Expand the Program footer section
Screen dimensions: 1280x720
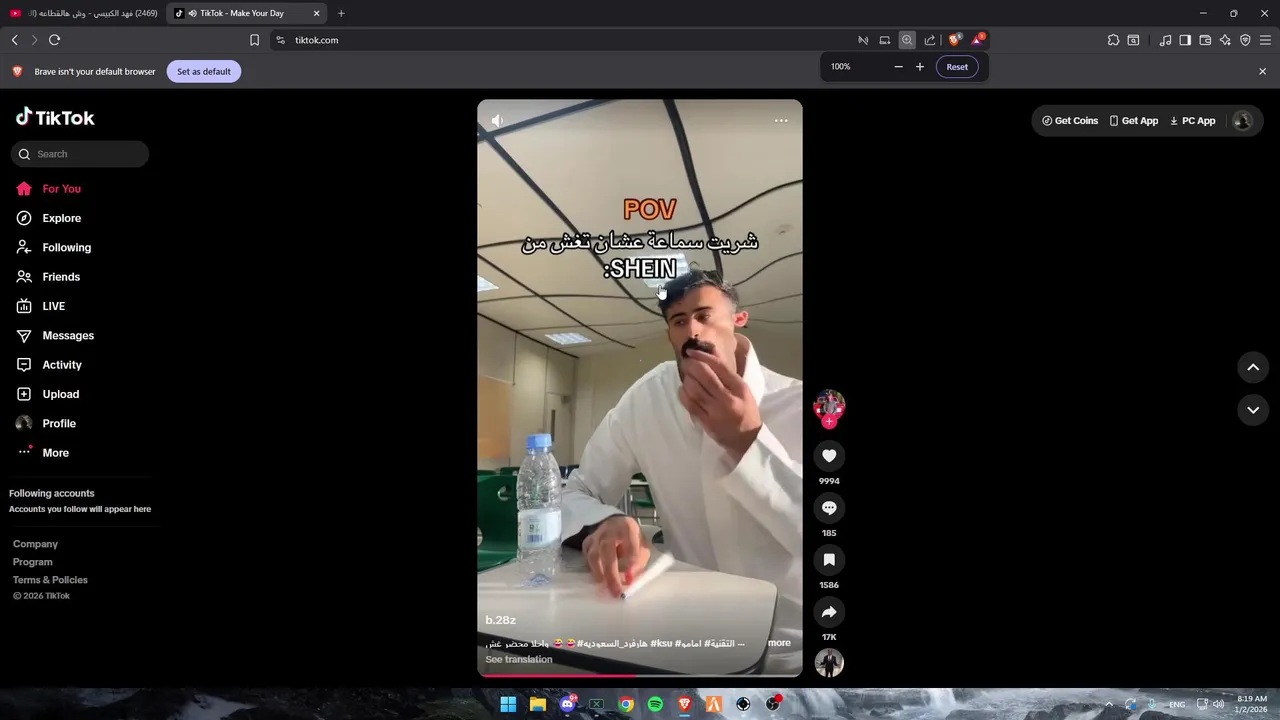pos(32,562)
